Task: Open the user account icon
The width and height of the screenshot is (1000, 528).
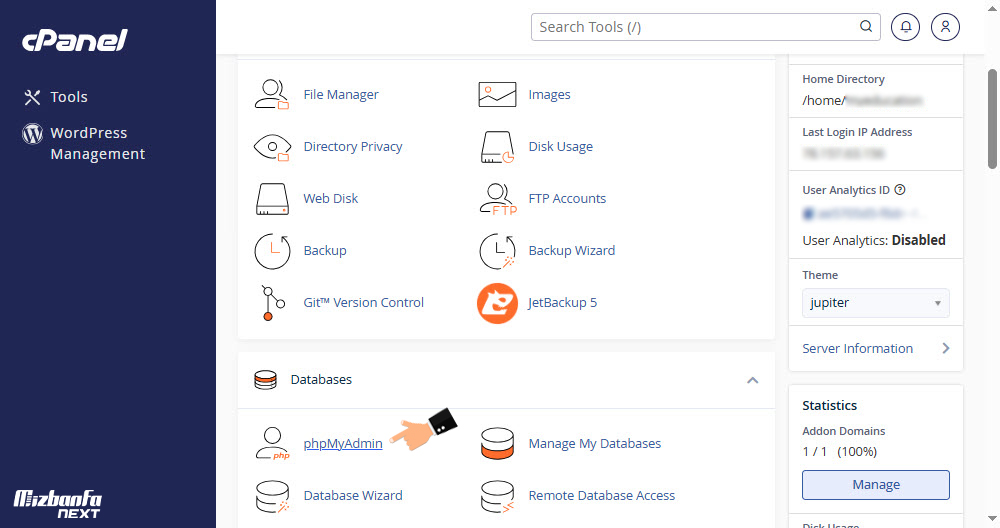Action: (x=945, y=27)
